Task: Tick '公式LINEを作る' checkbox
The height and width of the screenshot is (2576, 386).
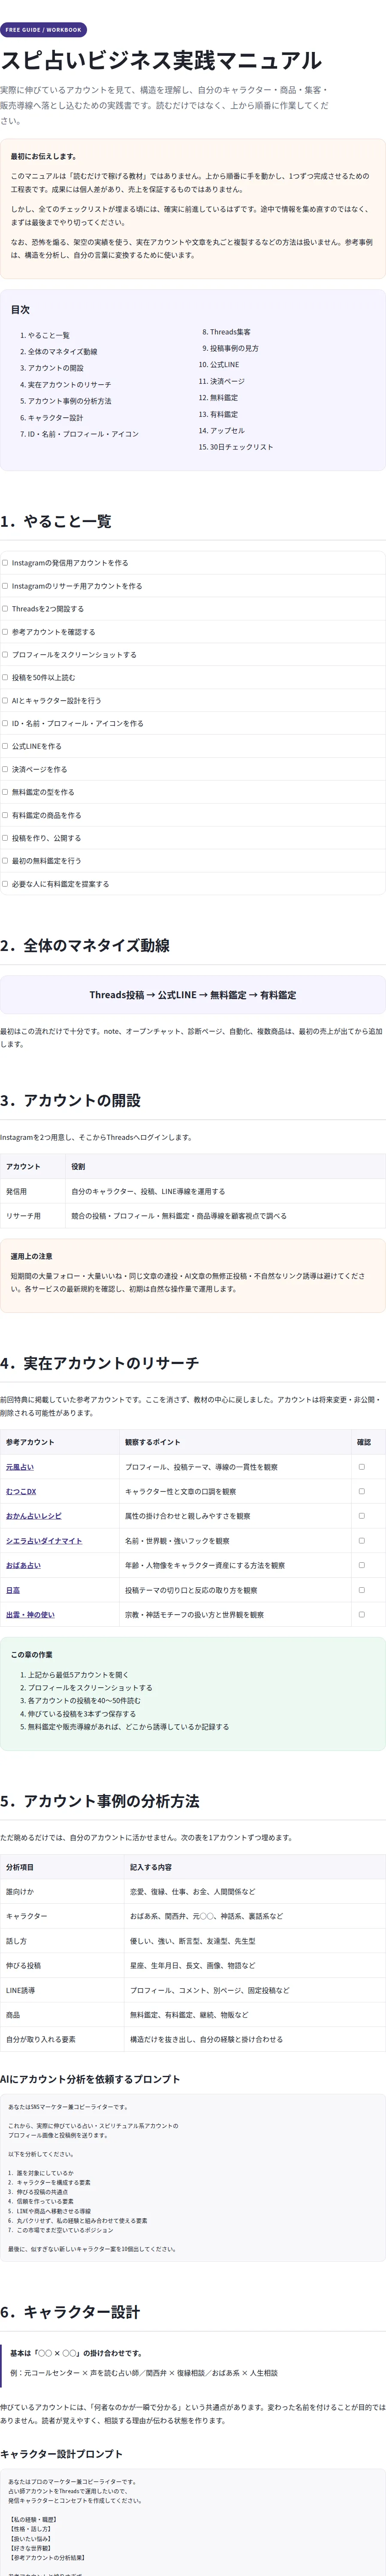Action: point(5,746)
